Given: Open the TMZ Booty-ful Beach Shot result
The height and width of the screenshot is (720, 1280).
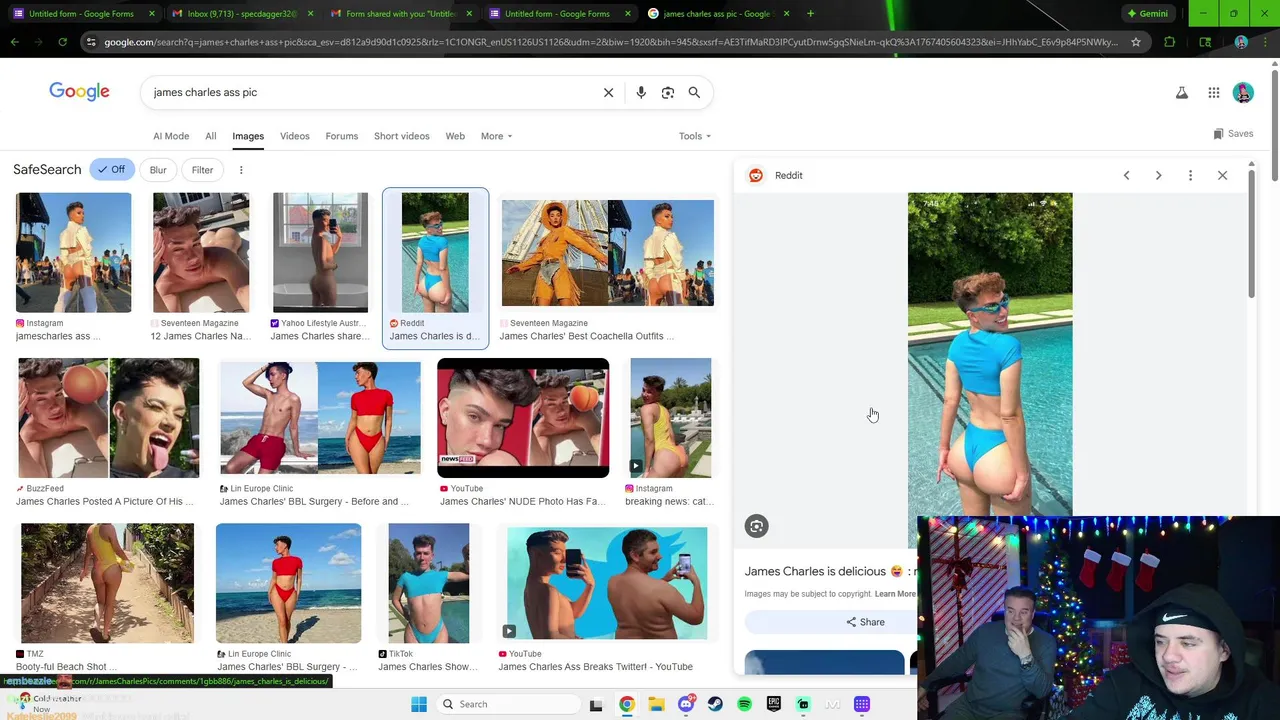Looking at the screenshot, I should tap(107, 583).
